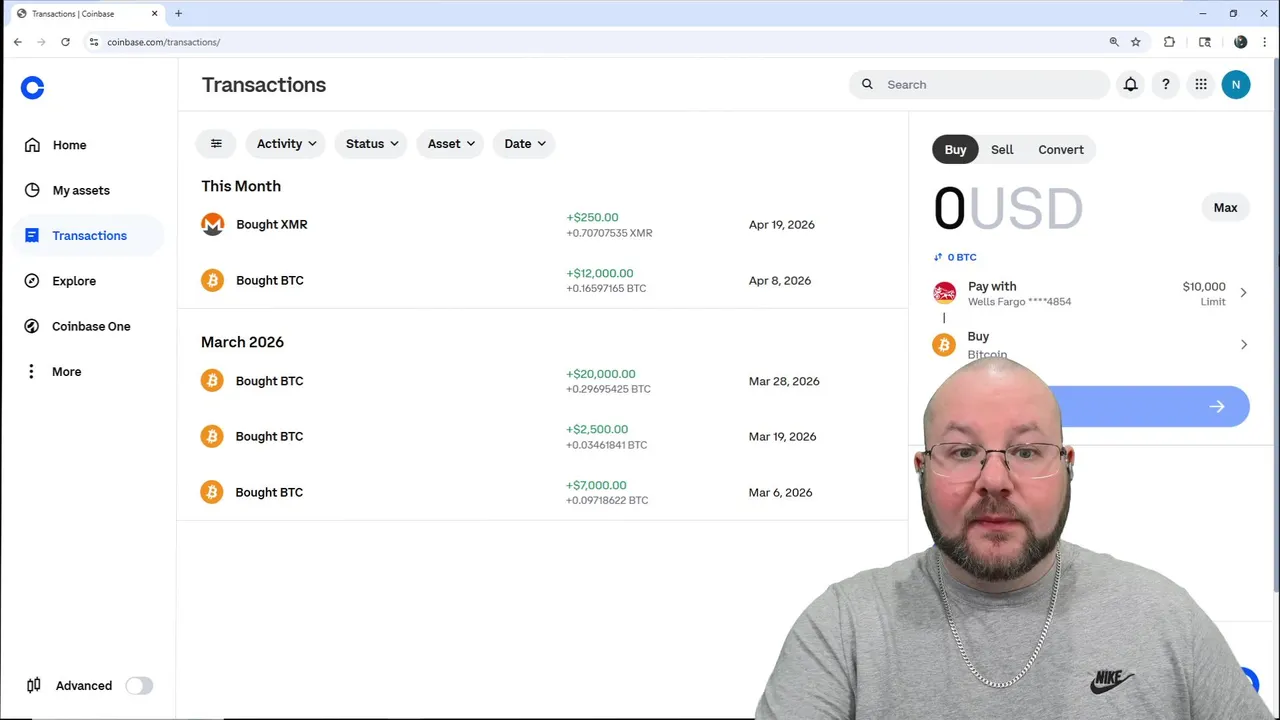Click the 0 USD amount field
This screenshot has width=1280, height=720.
point(1008,209)
